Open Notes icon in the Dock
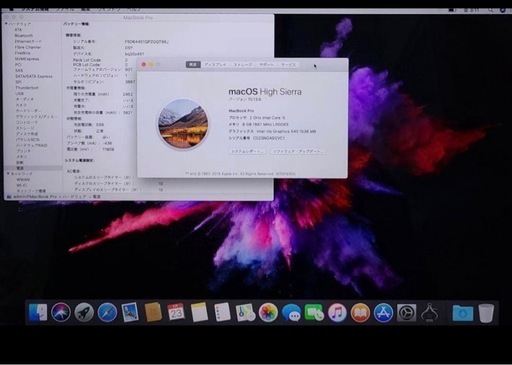The height and width of the screenshot is (365, 512). [199, 312]
